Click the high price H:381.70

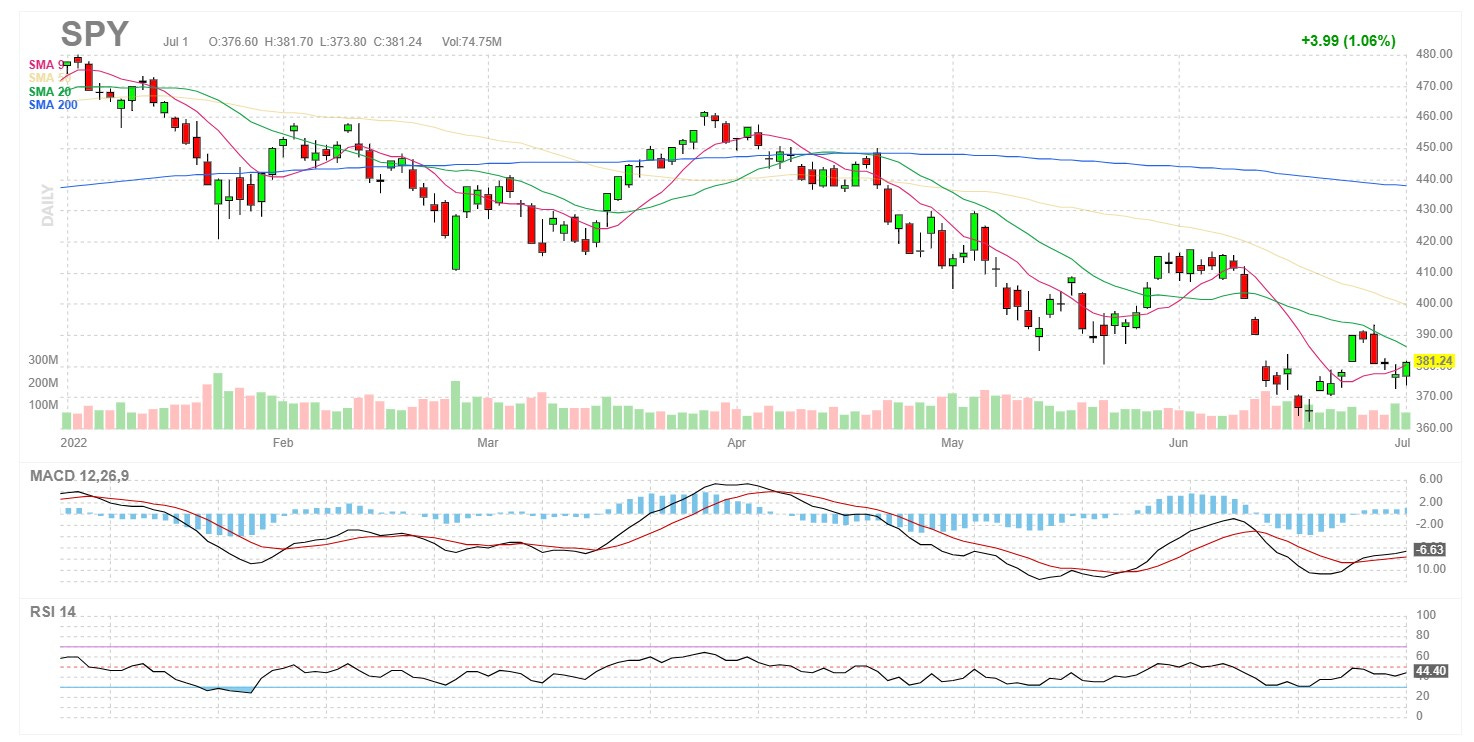(x=289, y=42)
